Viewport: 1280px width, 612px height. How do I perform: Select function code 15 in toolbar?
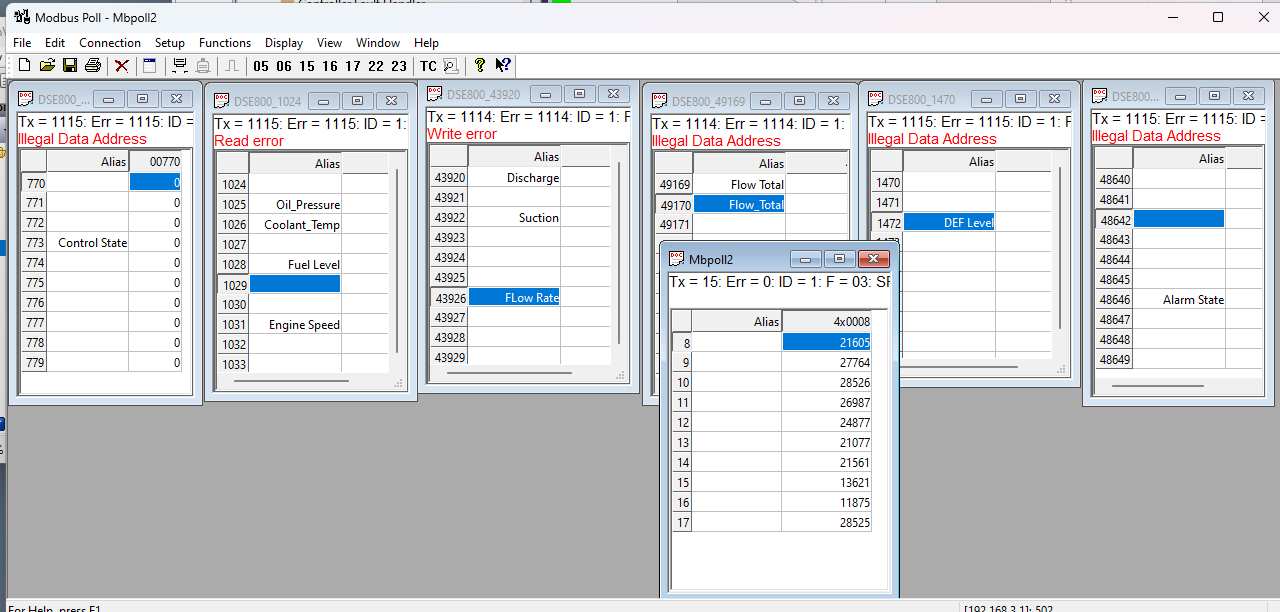307,66
